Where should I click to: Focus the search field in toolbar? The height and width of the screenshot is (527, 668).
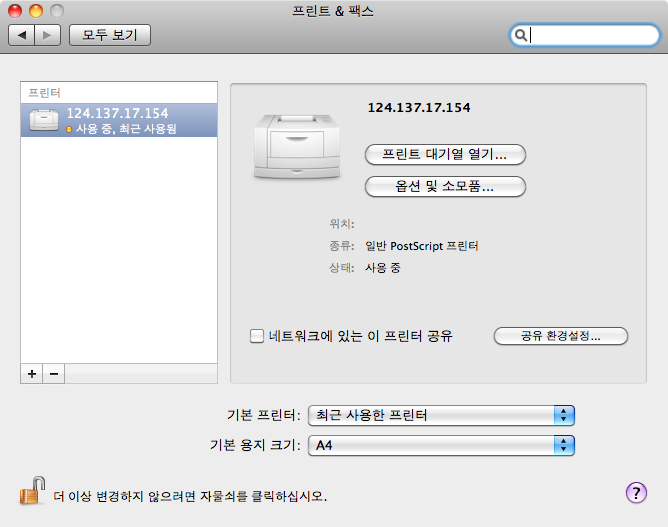tap(584, 35)
